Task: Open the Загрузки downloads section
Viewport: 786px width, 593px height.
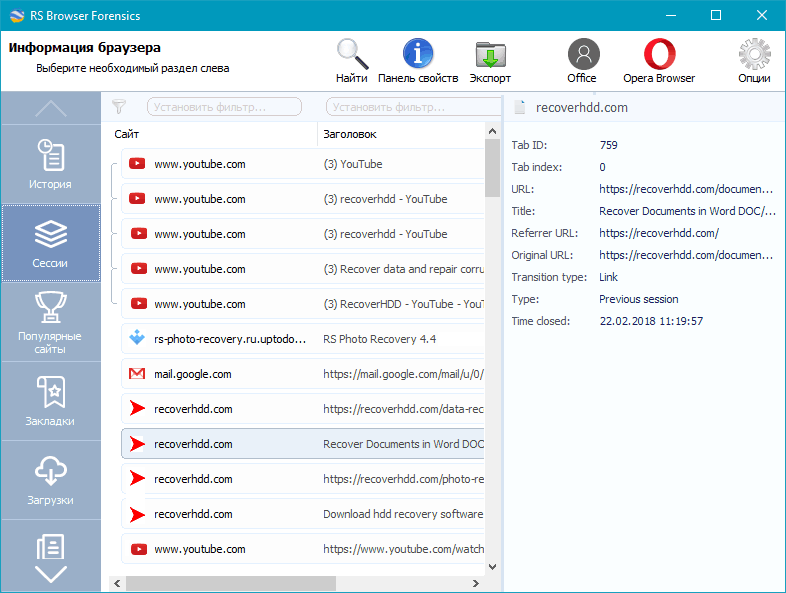Action: coord(50,480)
